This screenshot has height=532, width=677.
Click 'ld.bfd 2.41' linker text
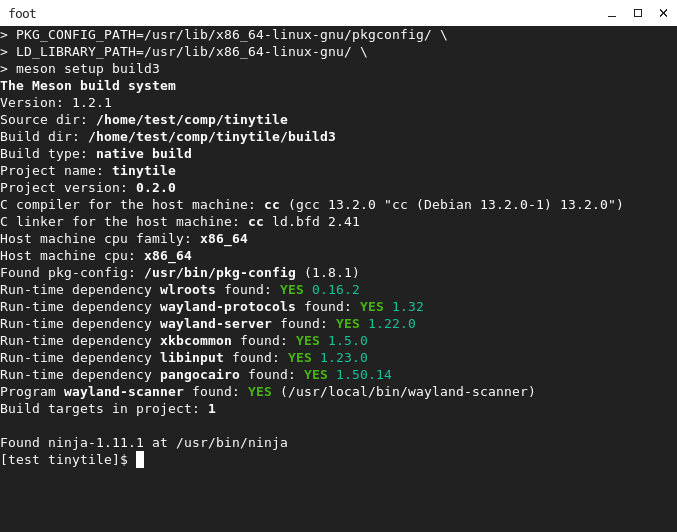tap(316, 222)
